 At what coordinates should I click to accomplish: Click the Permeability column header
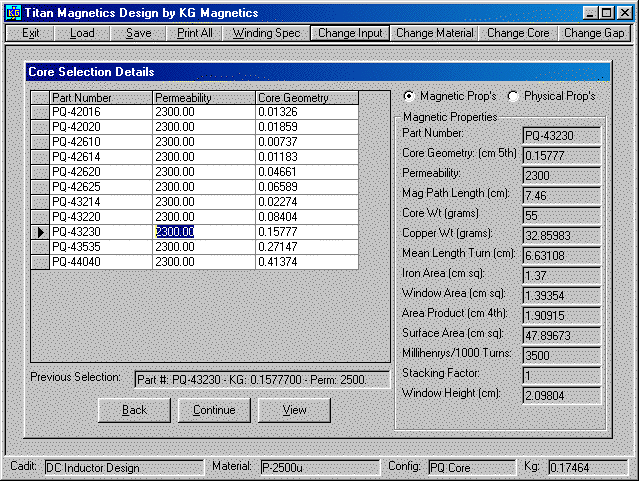click(x=204, y=98)
